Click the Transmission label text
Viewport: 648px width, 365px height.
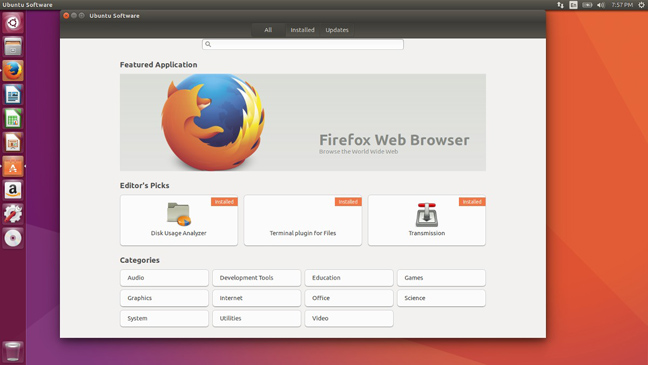[427, 233]
